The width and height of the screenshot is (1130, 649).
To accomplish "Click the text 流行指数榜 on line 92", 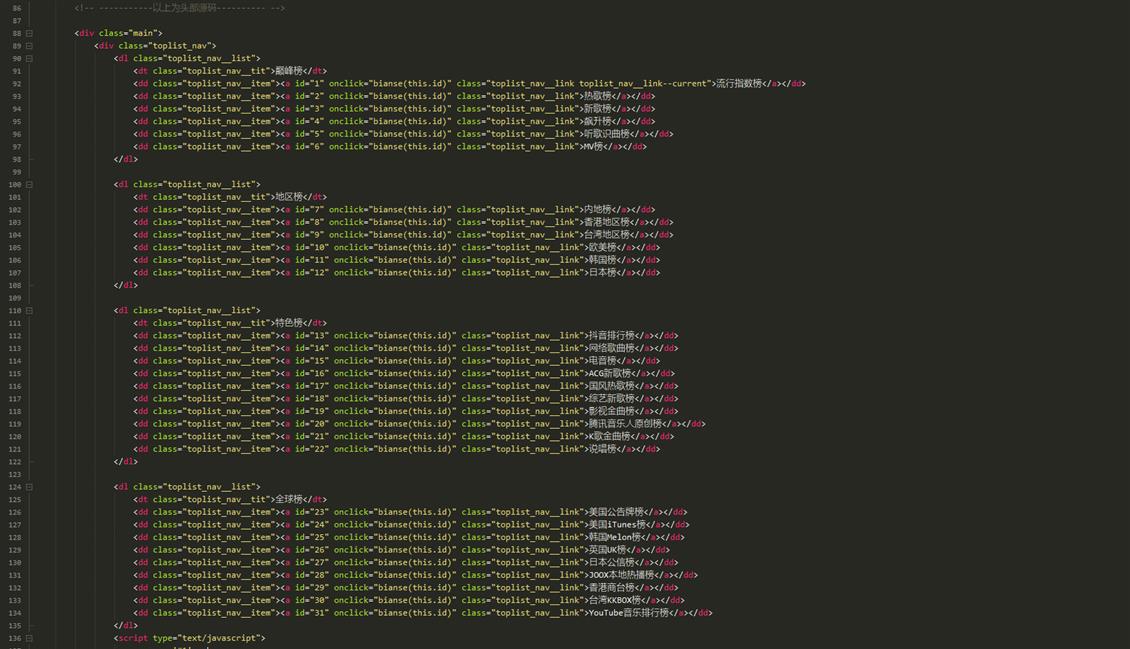I will (x=739, y=84).
